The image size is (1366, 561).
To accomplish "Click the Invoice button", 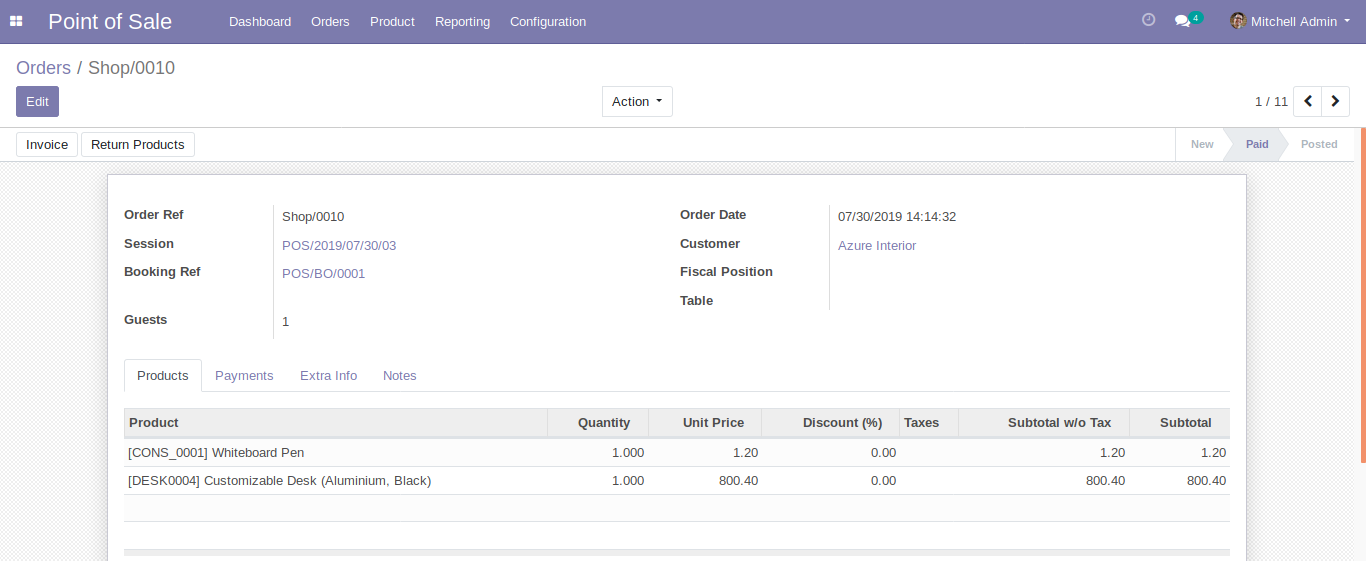I will coord(47,144).
